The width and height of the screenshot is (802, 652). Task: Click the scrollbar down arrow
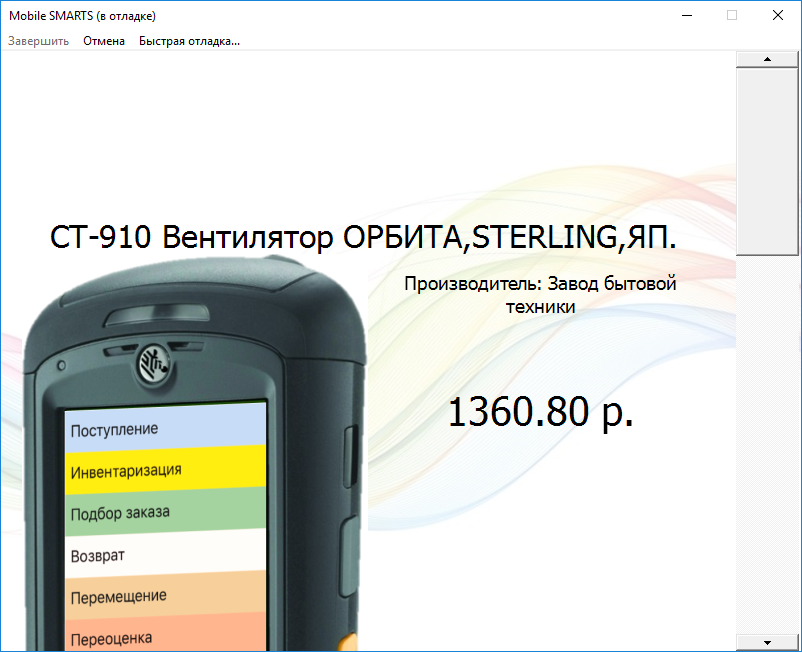coord(767,643)
